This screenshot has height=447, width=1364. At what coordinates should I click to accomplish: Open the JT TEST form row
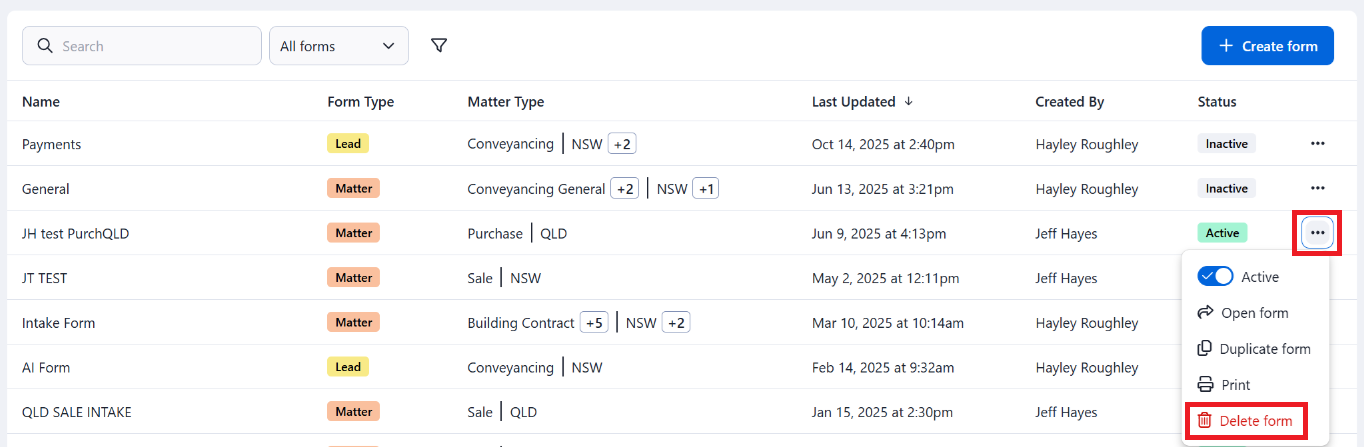45,278
